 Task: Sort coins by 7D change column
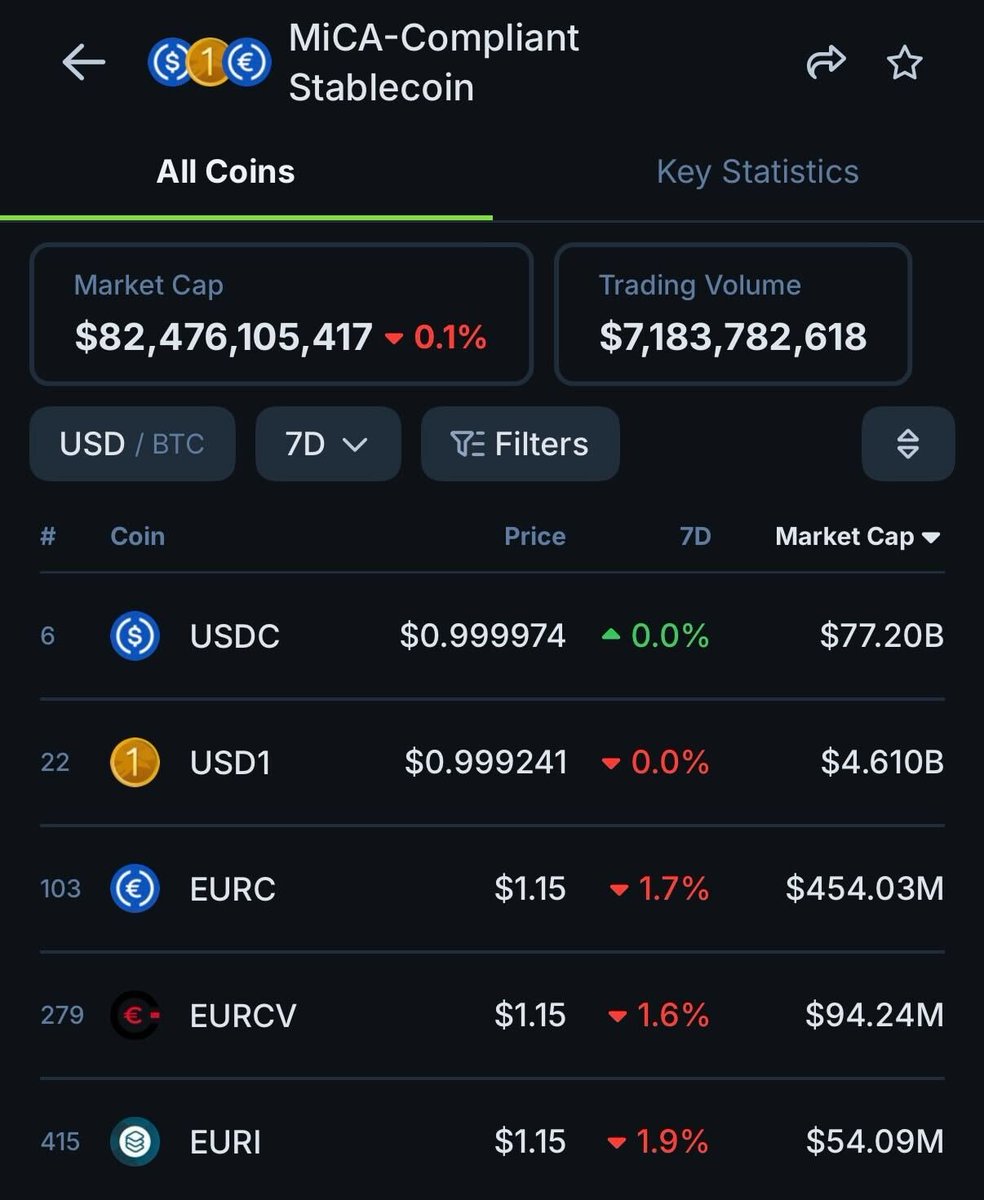point(695,537)
